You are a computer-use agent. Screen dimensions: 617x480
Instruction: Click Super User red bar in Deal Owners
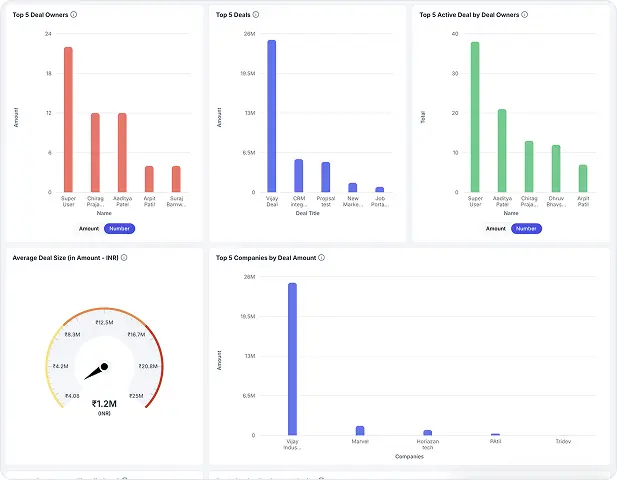point(68,119)
